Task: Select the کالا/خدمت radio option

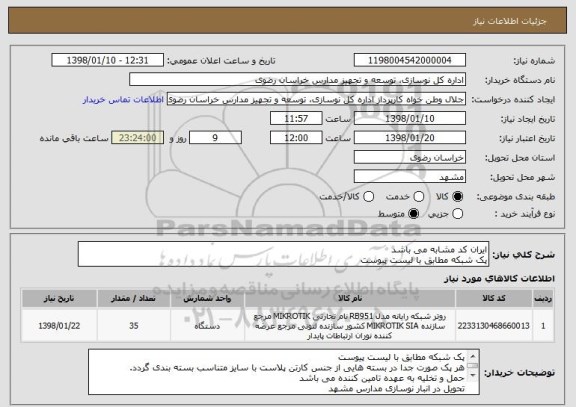Action: click(x=368, y=197)
